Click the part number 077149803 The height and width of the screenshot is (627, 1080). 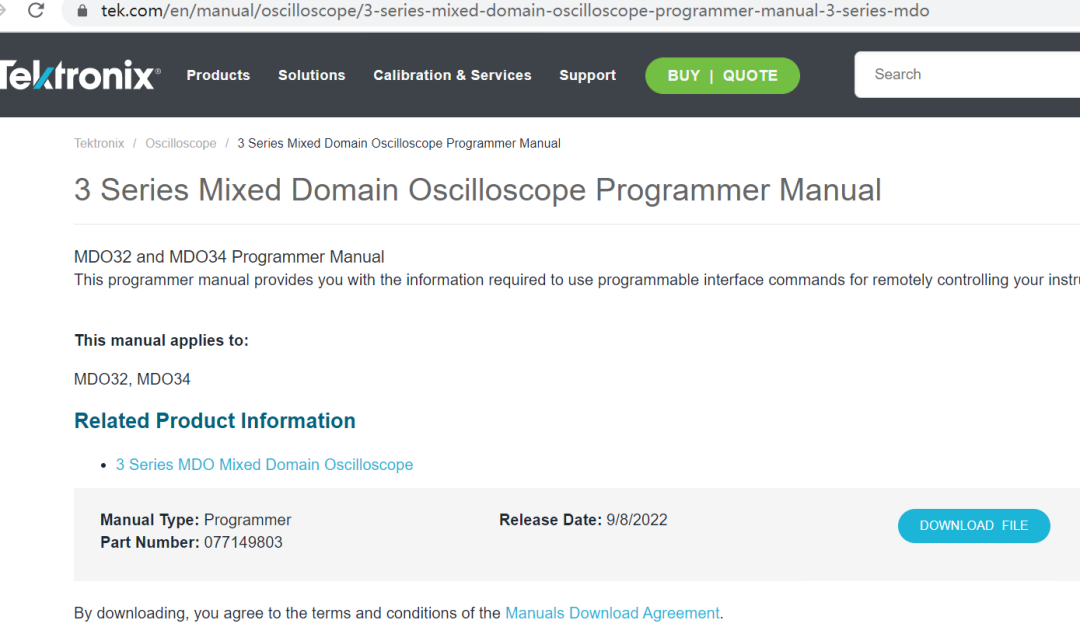[x=243, y=542]
